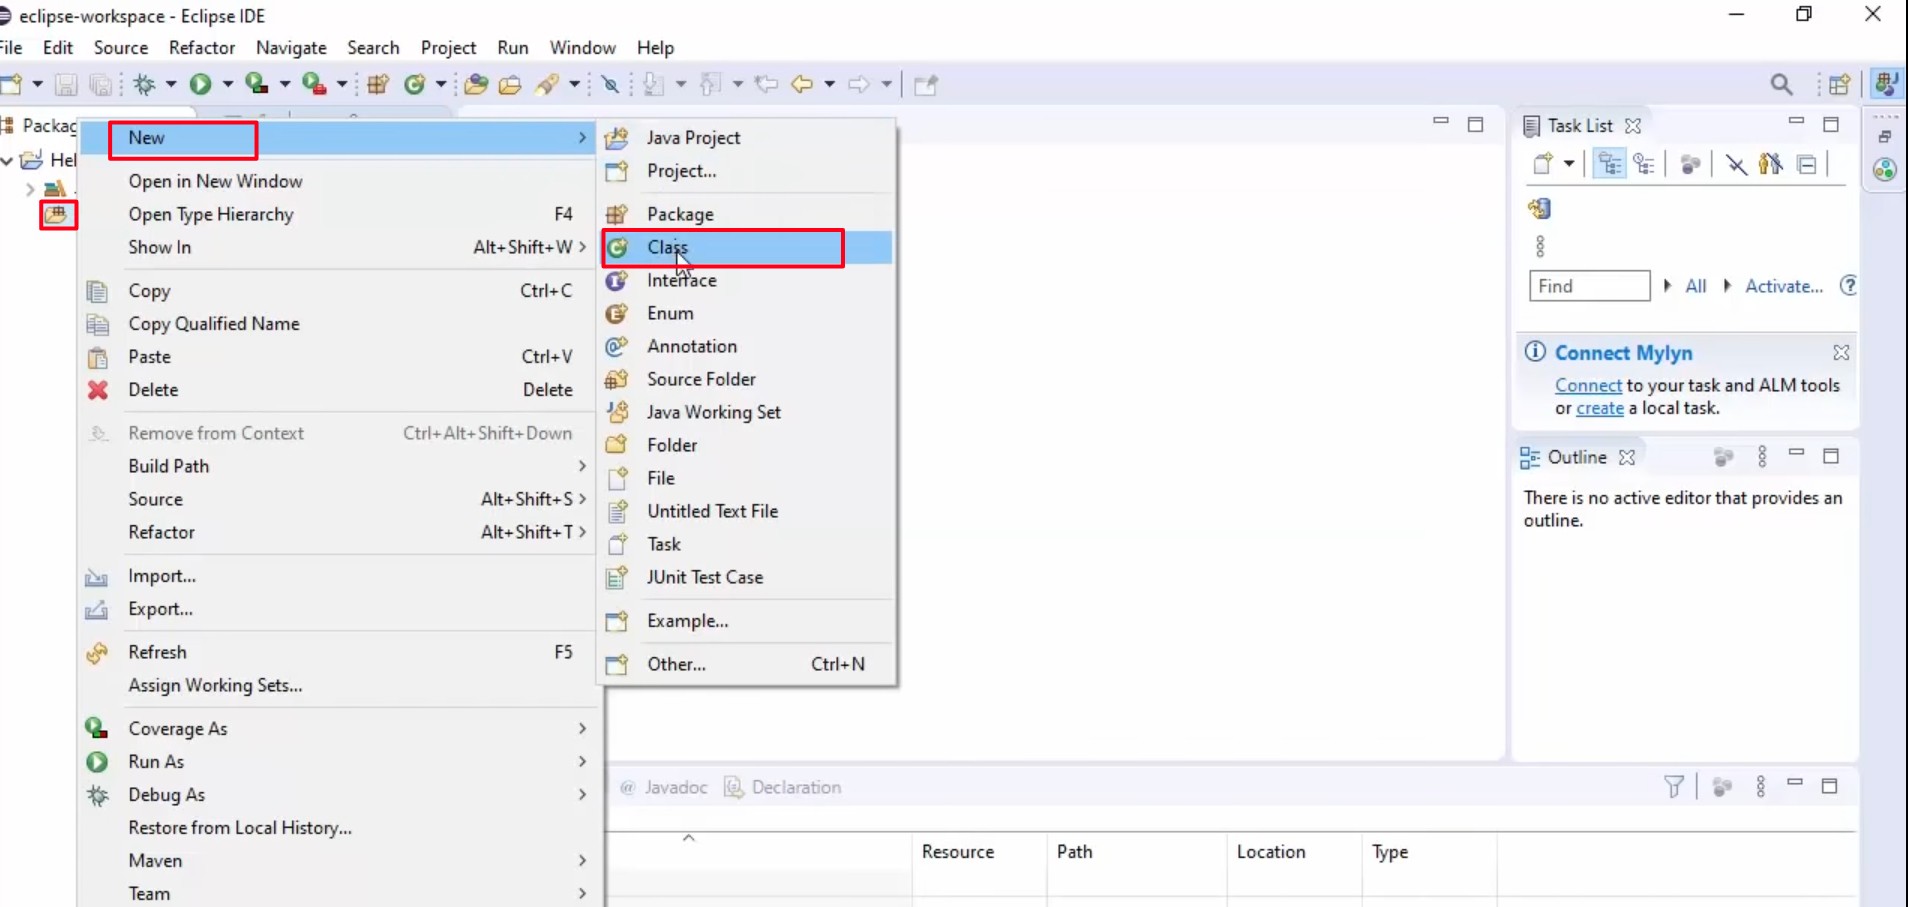This screenshot has width=1908, height=907.
Task: Collapse the Hel project tree node
Action: coord(7,160)
